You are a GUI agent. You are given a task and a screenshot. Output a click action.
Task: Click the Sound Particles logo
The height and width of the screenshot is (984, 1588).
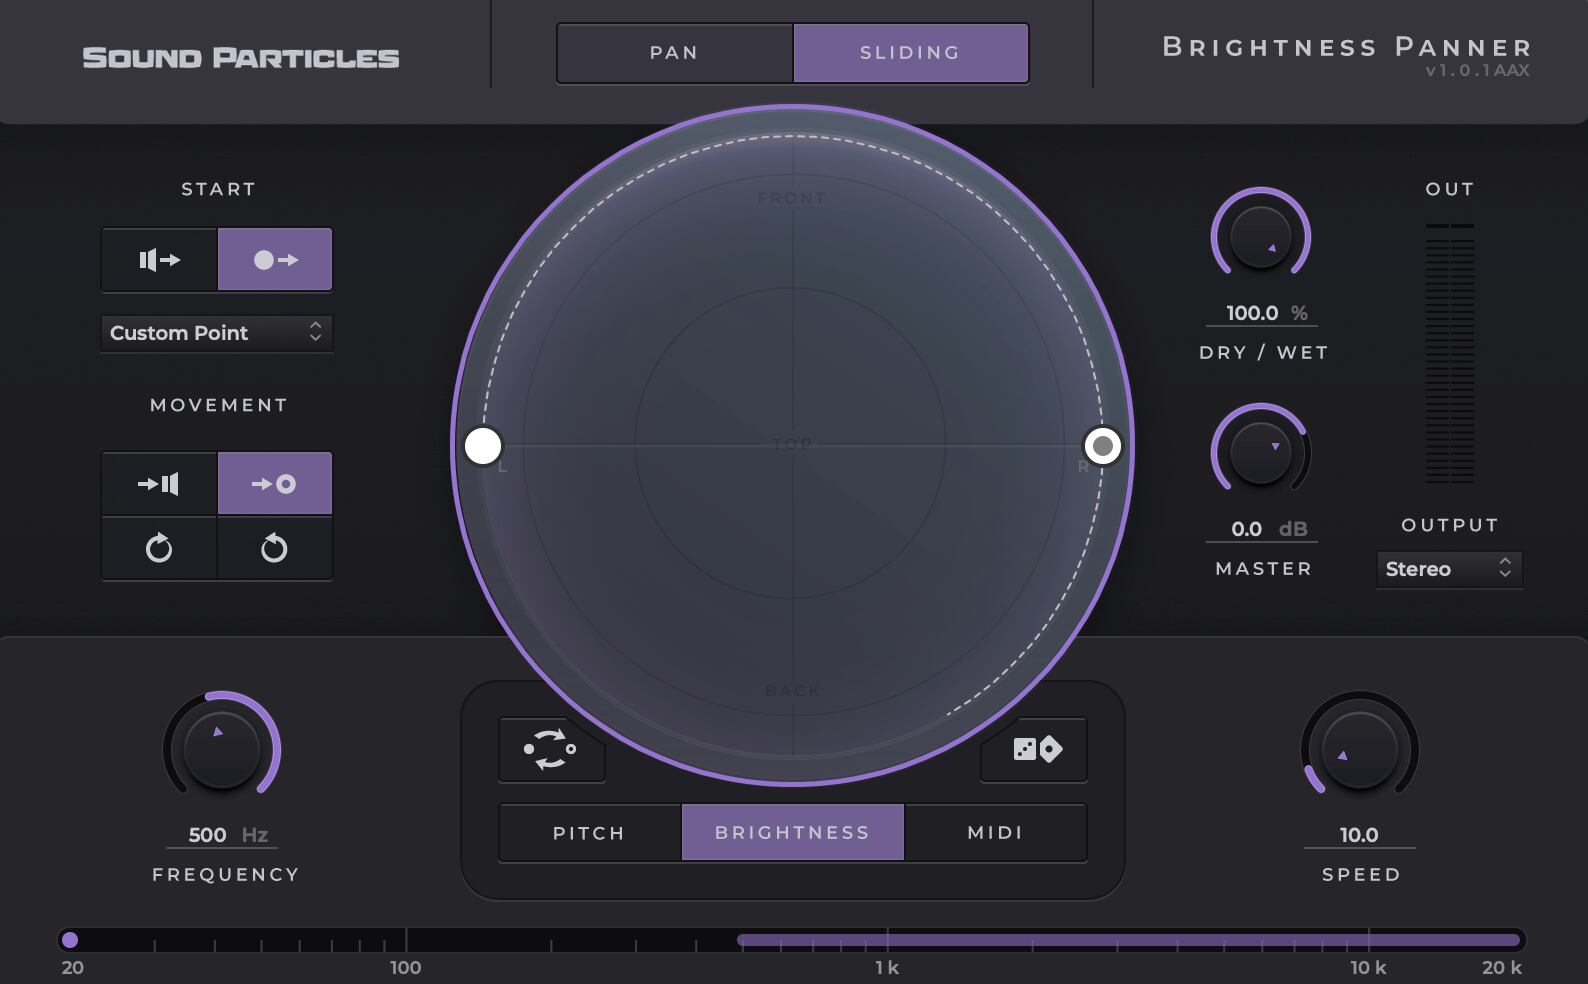[241, 58]
